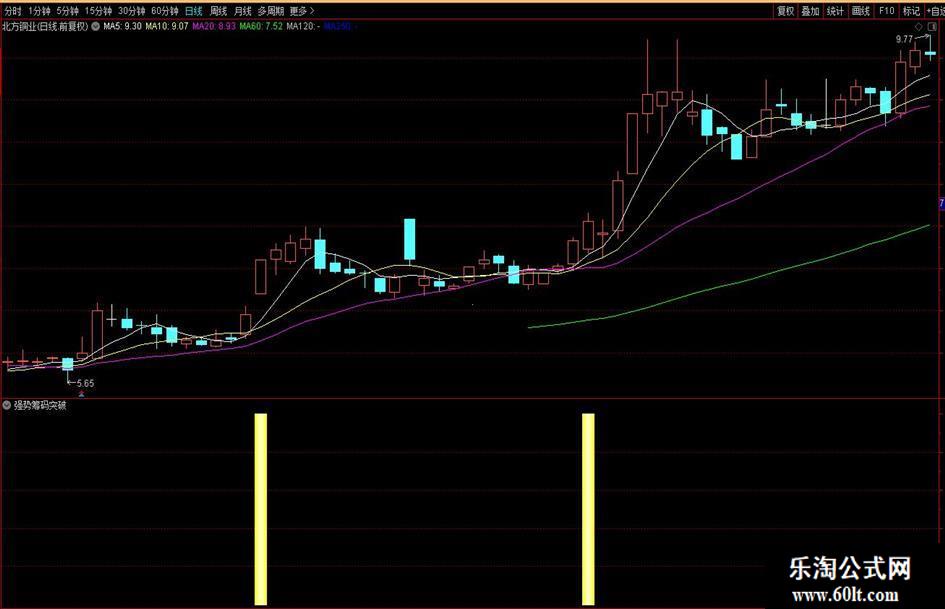
Task: Select the 60分钟 period tab
Action: tap(165, 11)
